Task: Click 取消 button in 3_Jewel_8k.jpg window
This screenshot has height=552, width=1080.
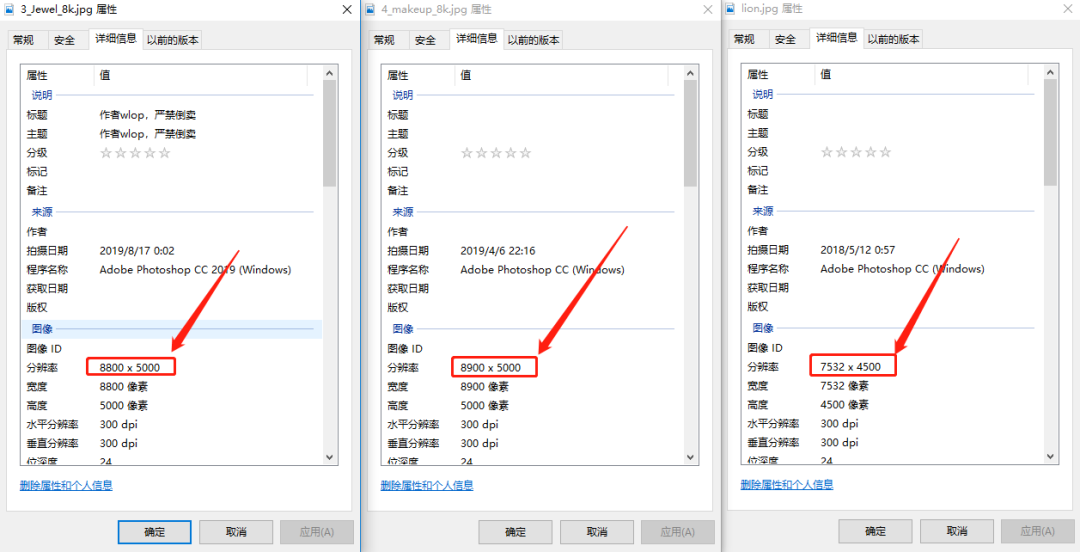Action: tap(236, 532)
